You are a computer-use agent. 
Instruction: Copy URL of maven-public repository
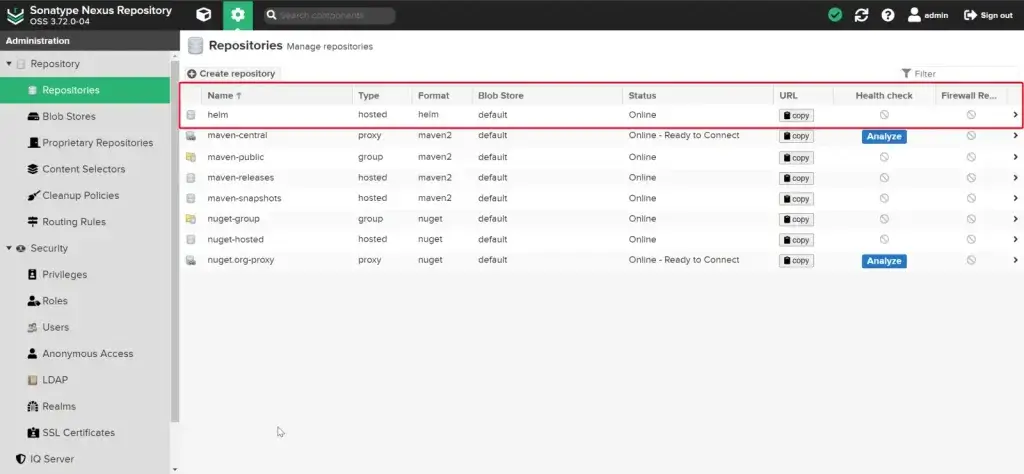point(796,157)
